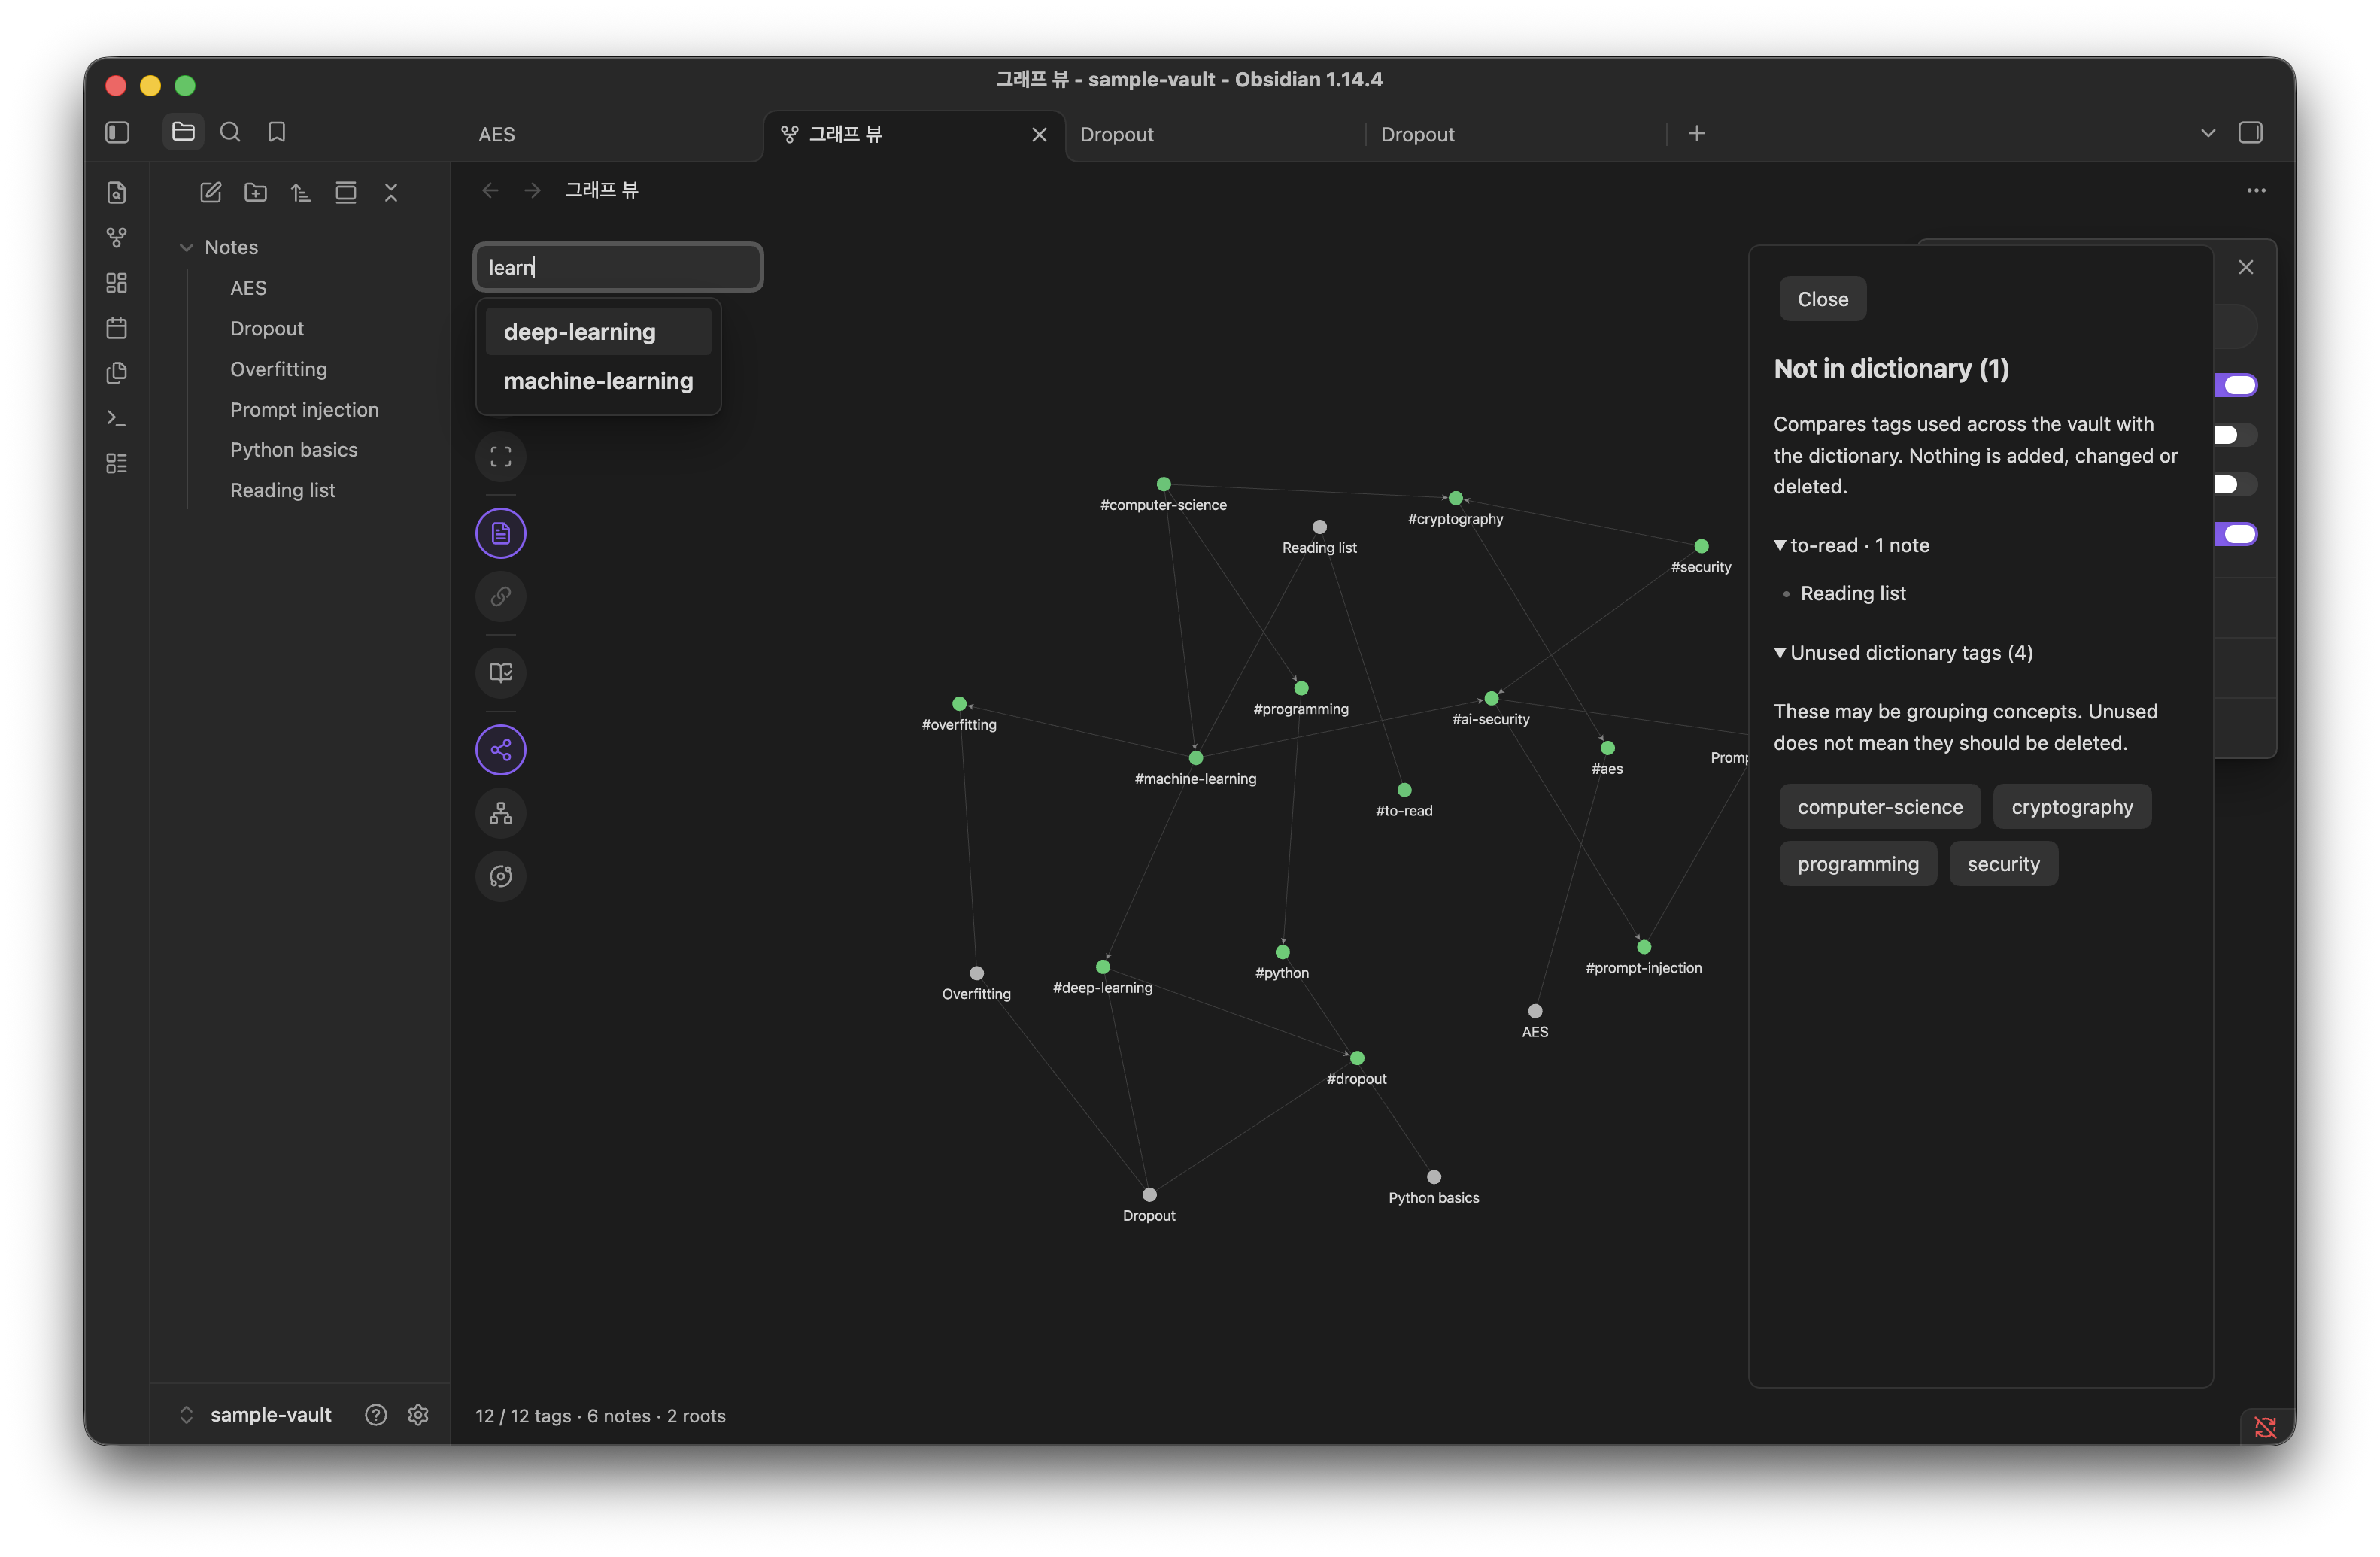Click the cryptography tag chip
This screenshot has height=1557, width=2380.
pyautogui.click(x=2071, y=807)
